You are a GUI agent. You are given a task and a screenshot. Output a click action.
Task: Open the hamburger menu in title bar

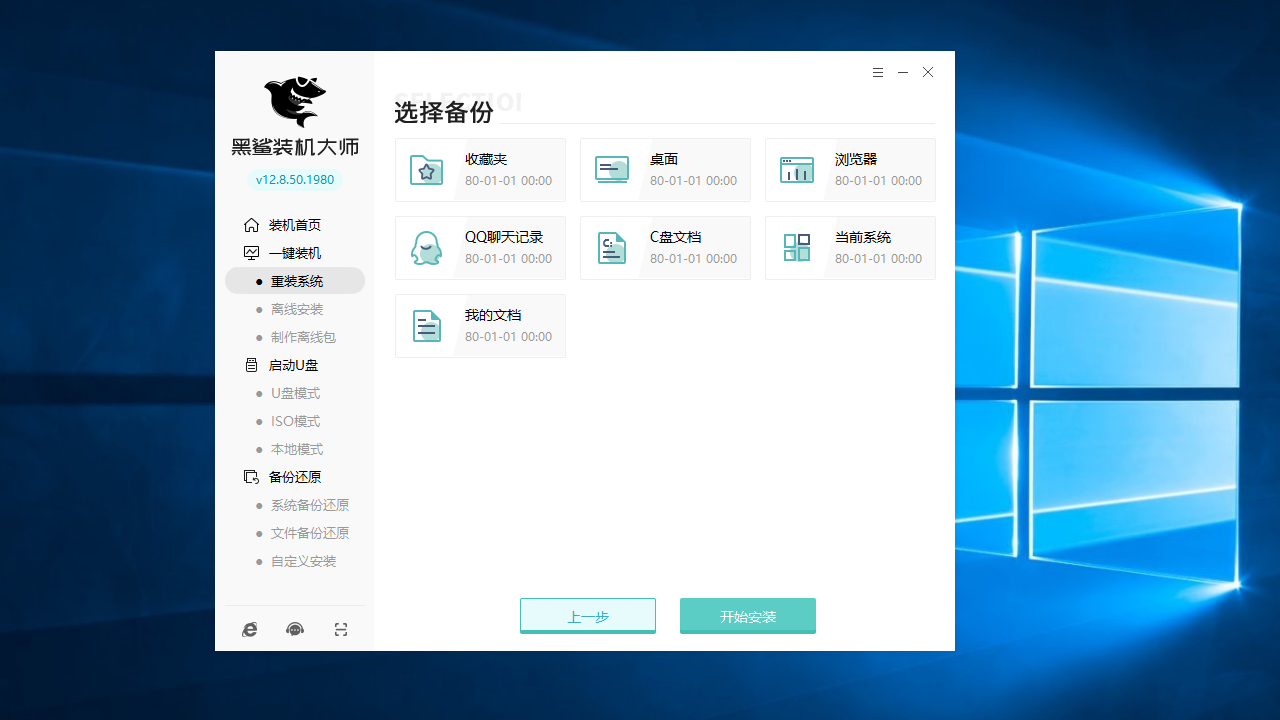pos(878,73)
